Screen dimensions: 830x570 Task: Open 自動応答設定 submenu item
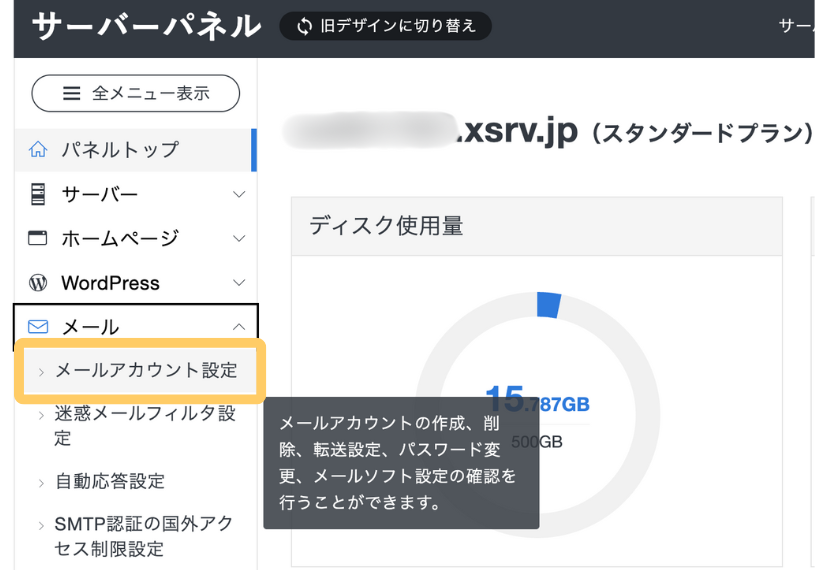coord(110,481)
